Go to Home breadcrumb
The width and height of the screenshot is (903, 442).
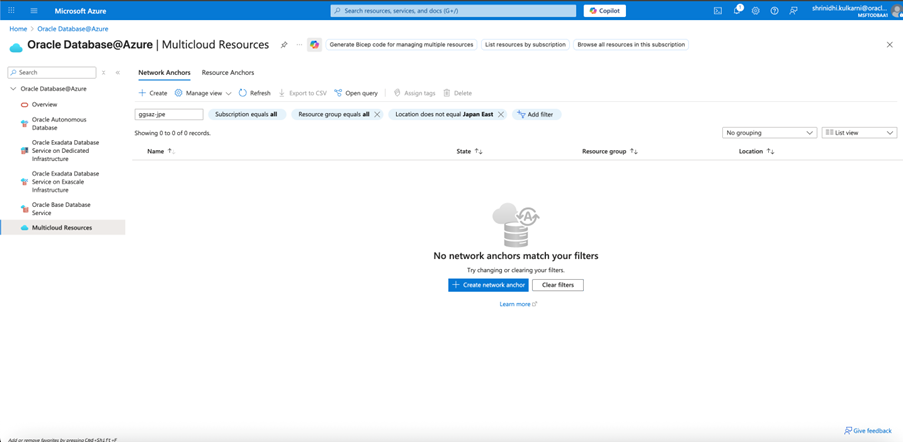click(18, 28)
